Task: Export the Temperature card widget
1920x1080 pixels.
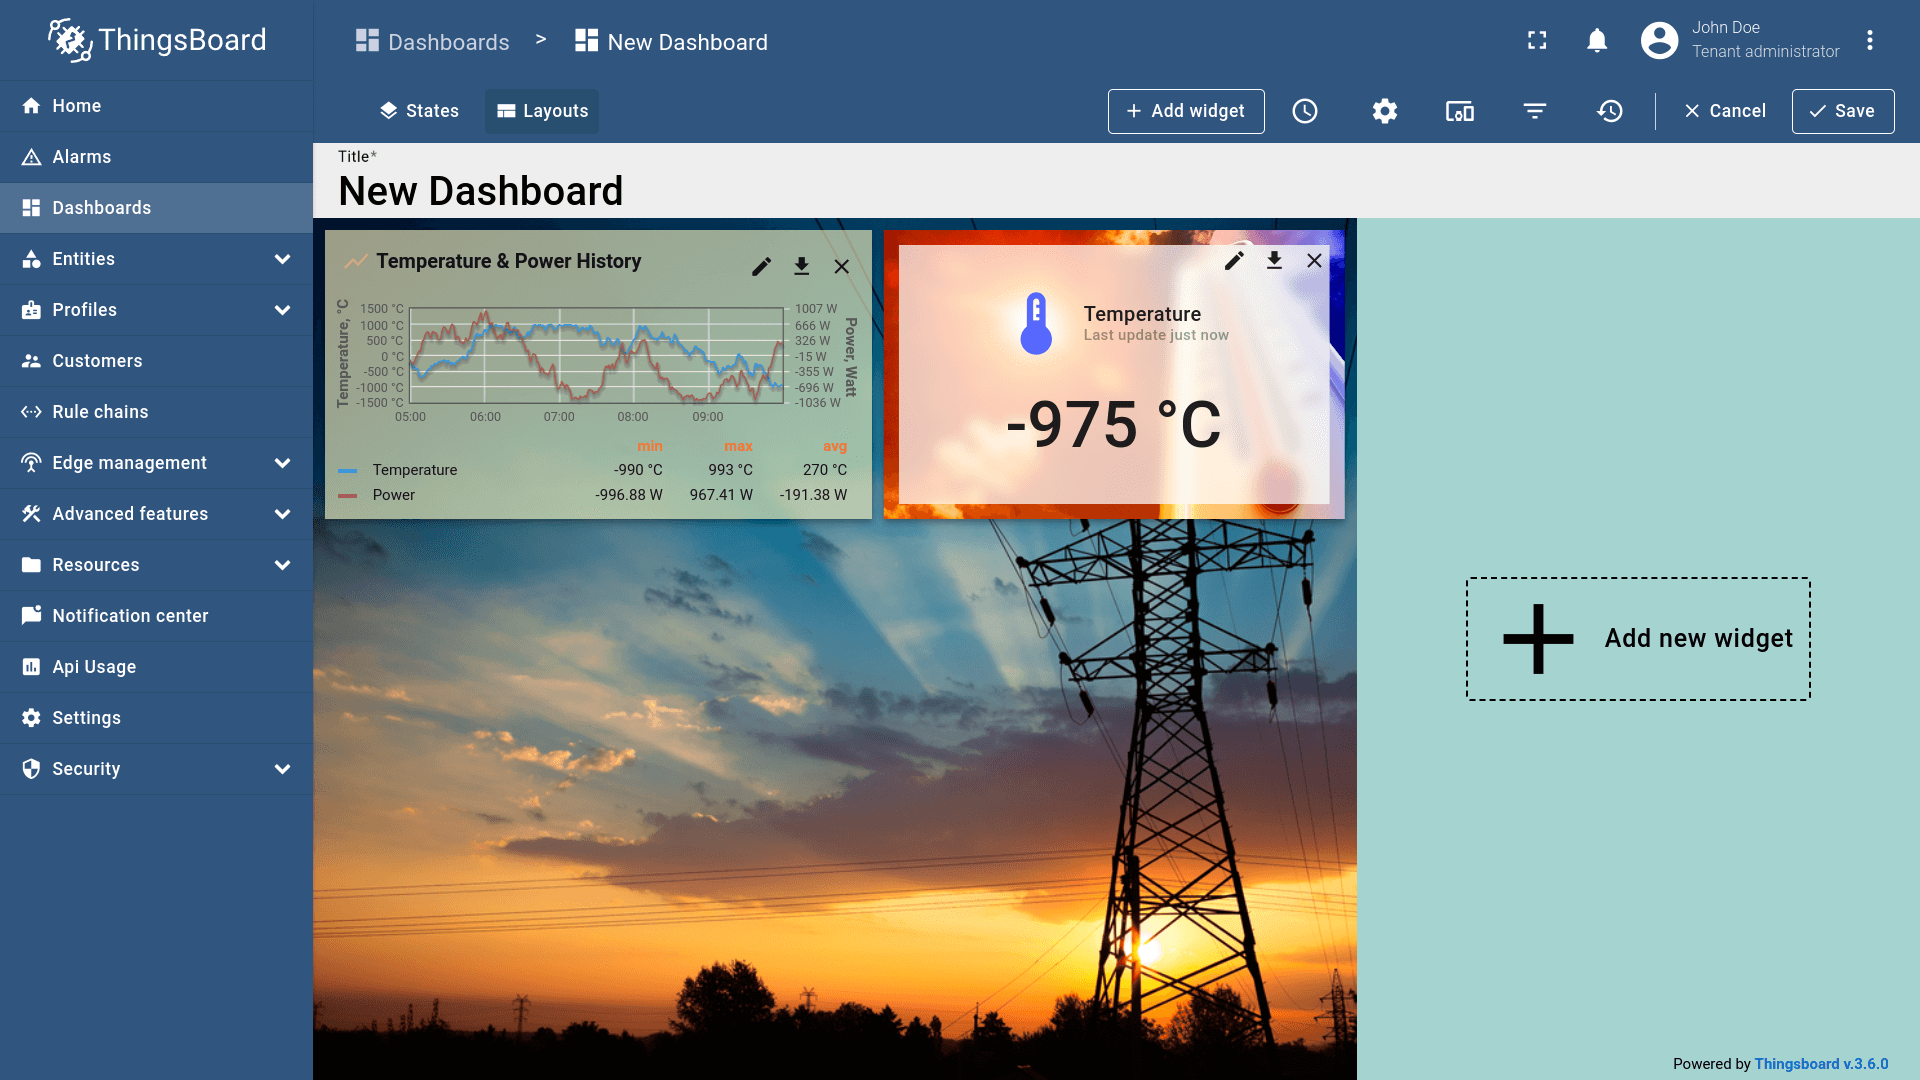Action: (x=1274, y=261)
